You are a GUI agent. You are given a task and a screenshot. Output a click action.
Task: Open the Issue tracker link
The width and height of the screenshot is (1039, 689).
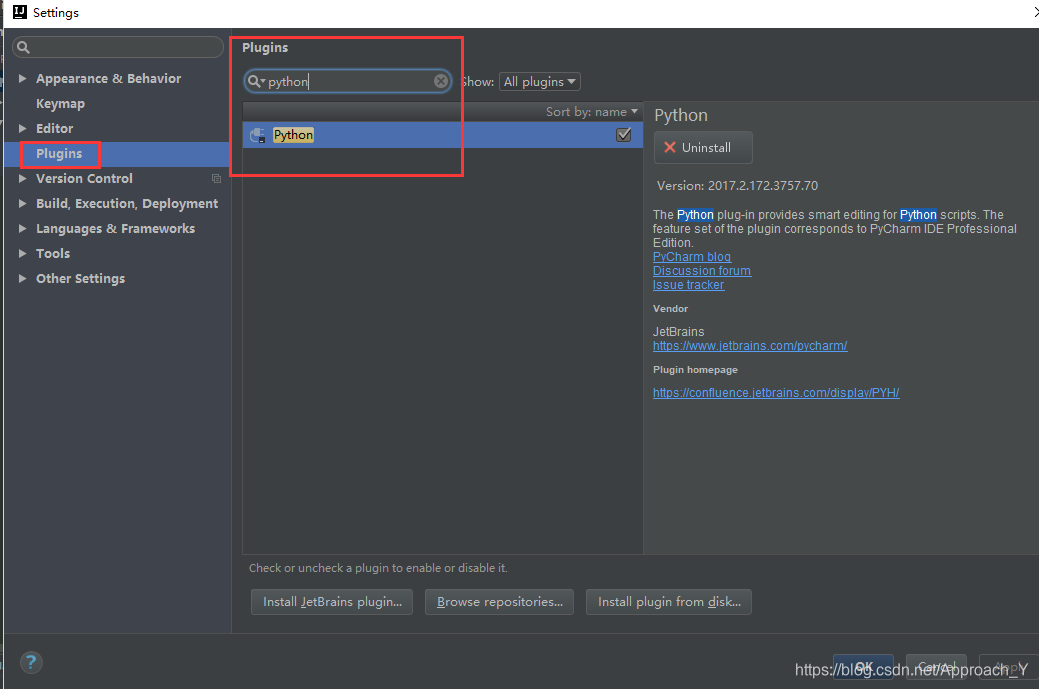click(688, 285)
